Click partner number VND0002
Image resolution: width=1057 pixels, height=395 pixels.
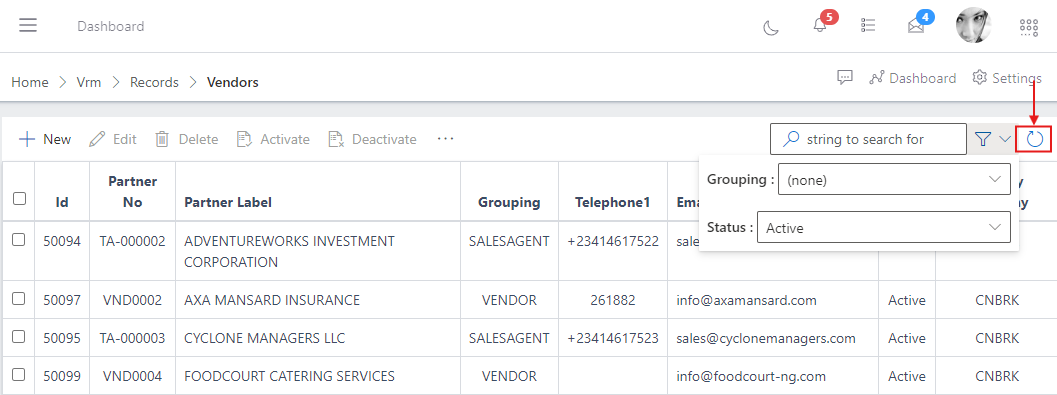tap(133, 300)
